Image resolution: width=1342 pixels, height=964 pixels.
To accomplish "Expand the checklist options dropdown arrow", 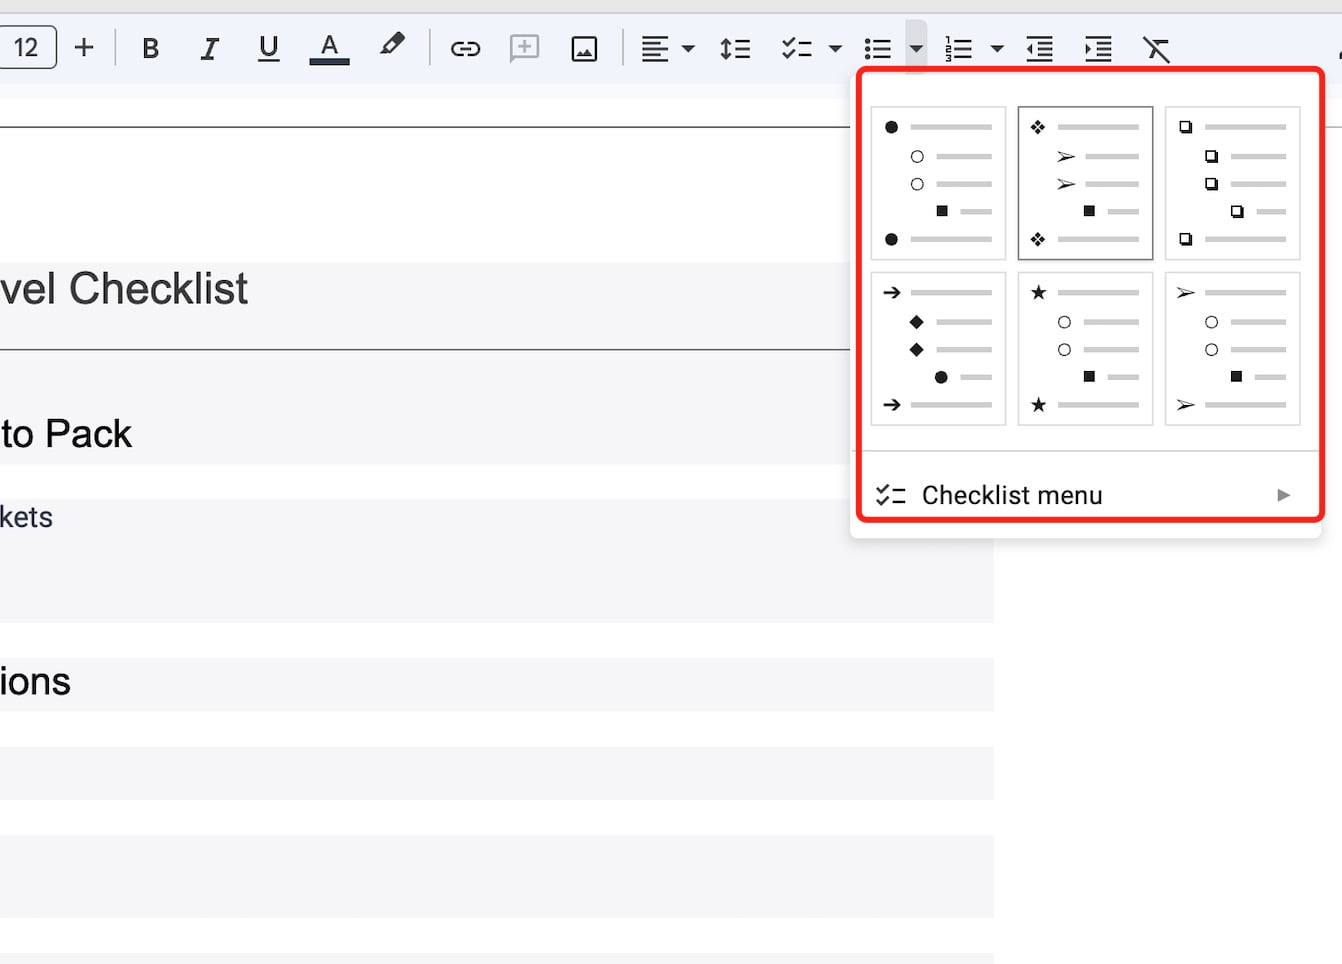I will pyautogui.click(x=835, y=48).
